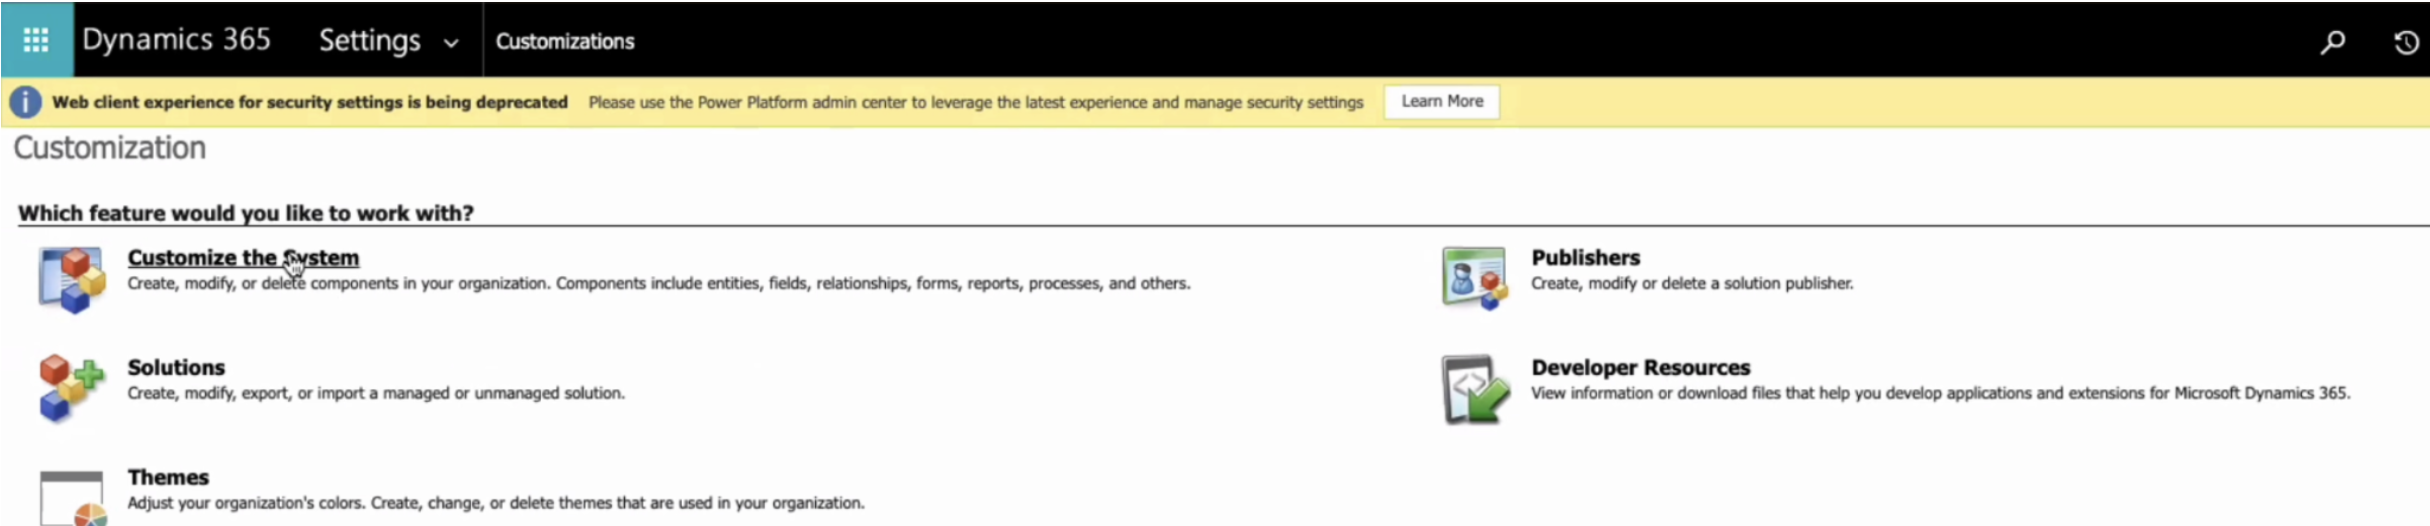Screen dimensions: 2430x526
Task: Click the Publishers person icon
Action: point(1474,278)
